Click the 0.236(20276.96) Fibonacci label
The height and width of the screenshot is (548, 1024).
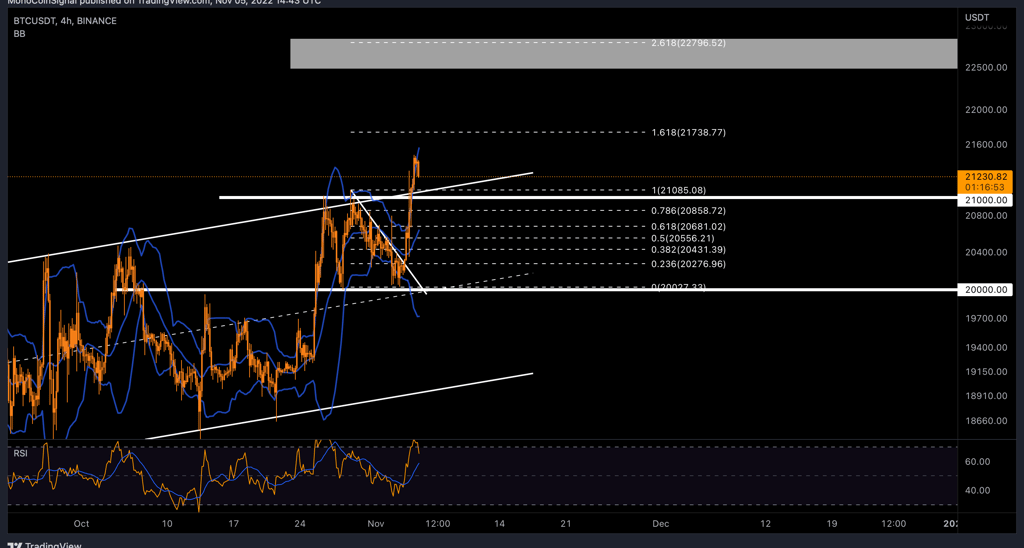[688, 264]
